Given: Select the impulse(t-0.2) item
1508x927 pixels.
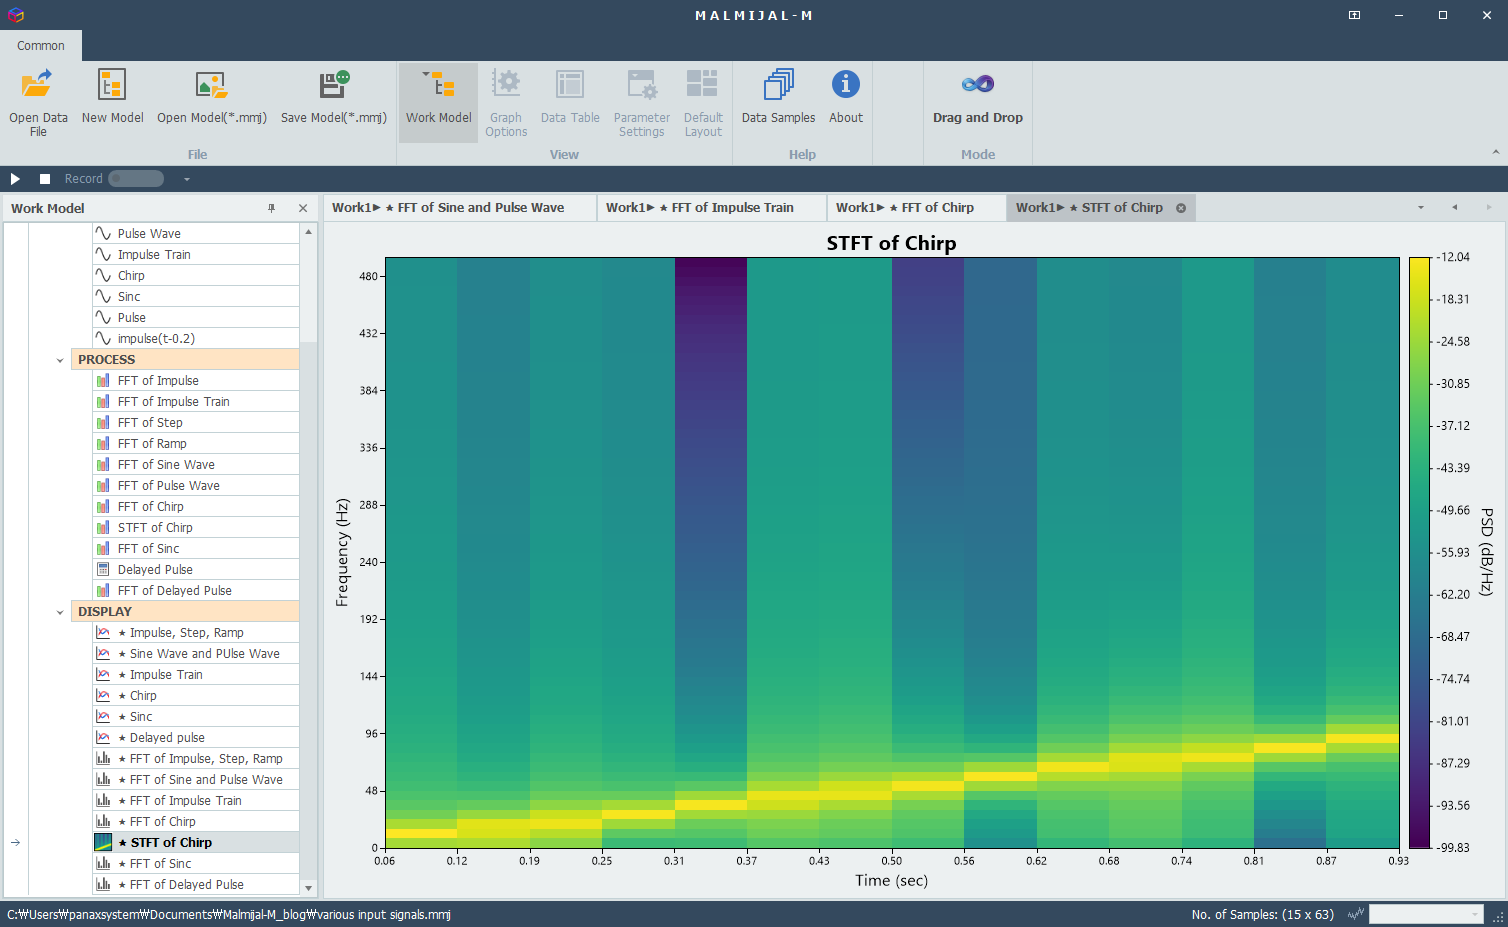Looking at the screenshot, I should pos(196,339).
